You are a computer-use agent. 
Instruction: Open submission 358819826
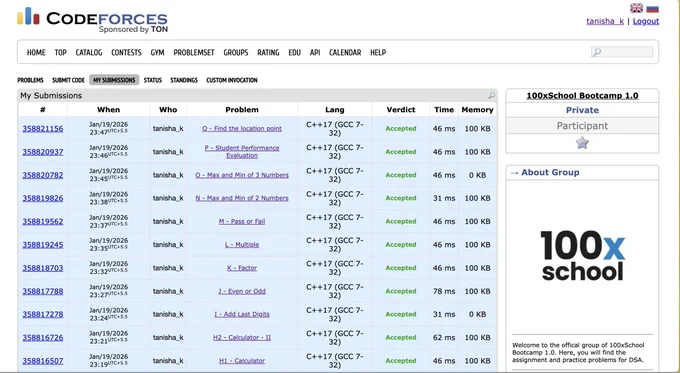[43, 198]
